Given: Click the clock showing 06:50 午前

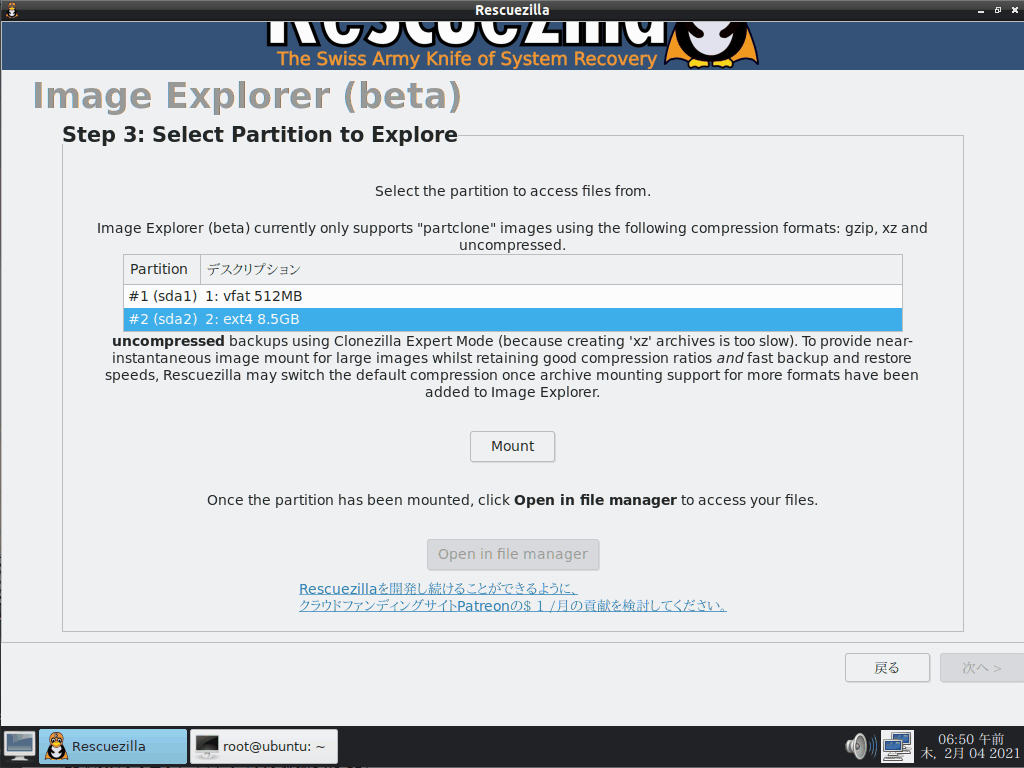Looking at the screenshot, I should 970,746.
